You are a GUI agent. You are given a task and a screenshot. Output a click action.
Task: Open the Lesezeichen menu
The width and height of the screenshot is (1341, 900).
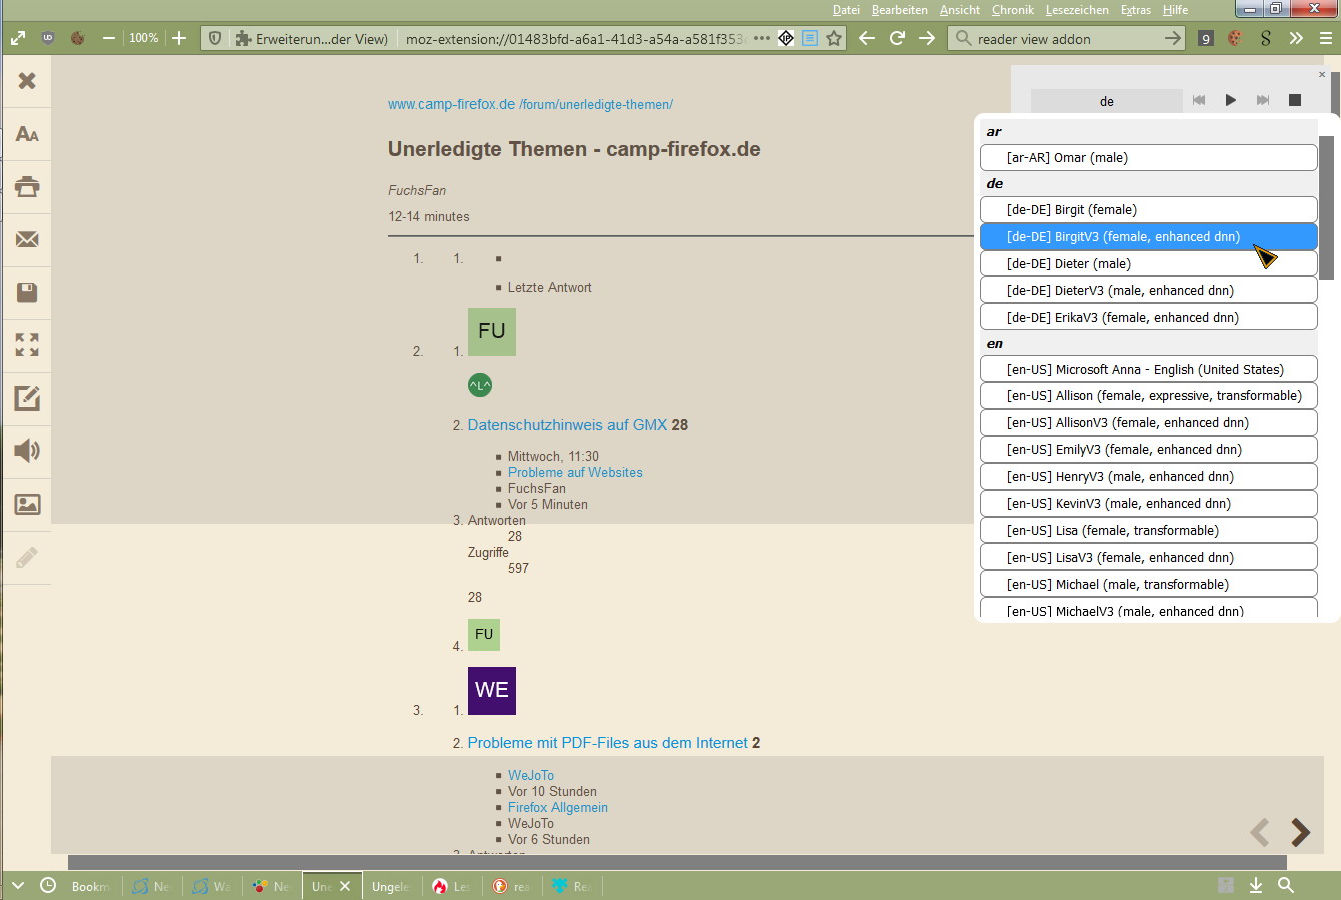pos(1077,10)
